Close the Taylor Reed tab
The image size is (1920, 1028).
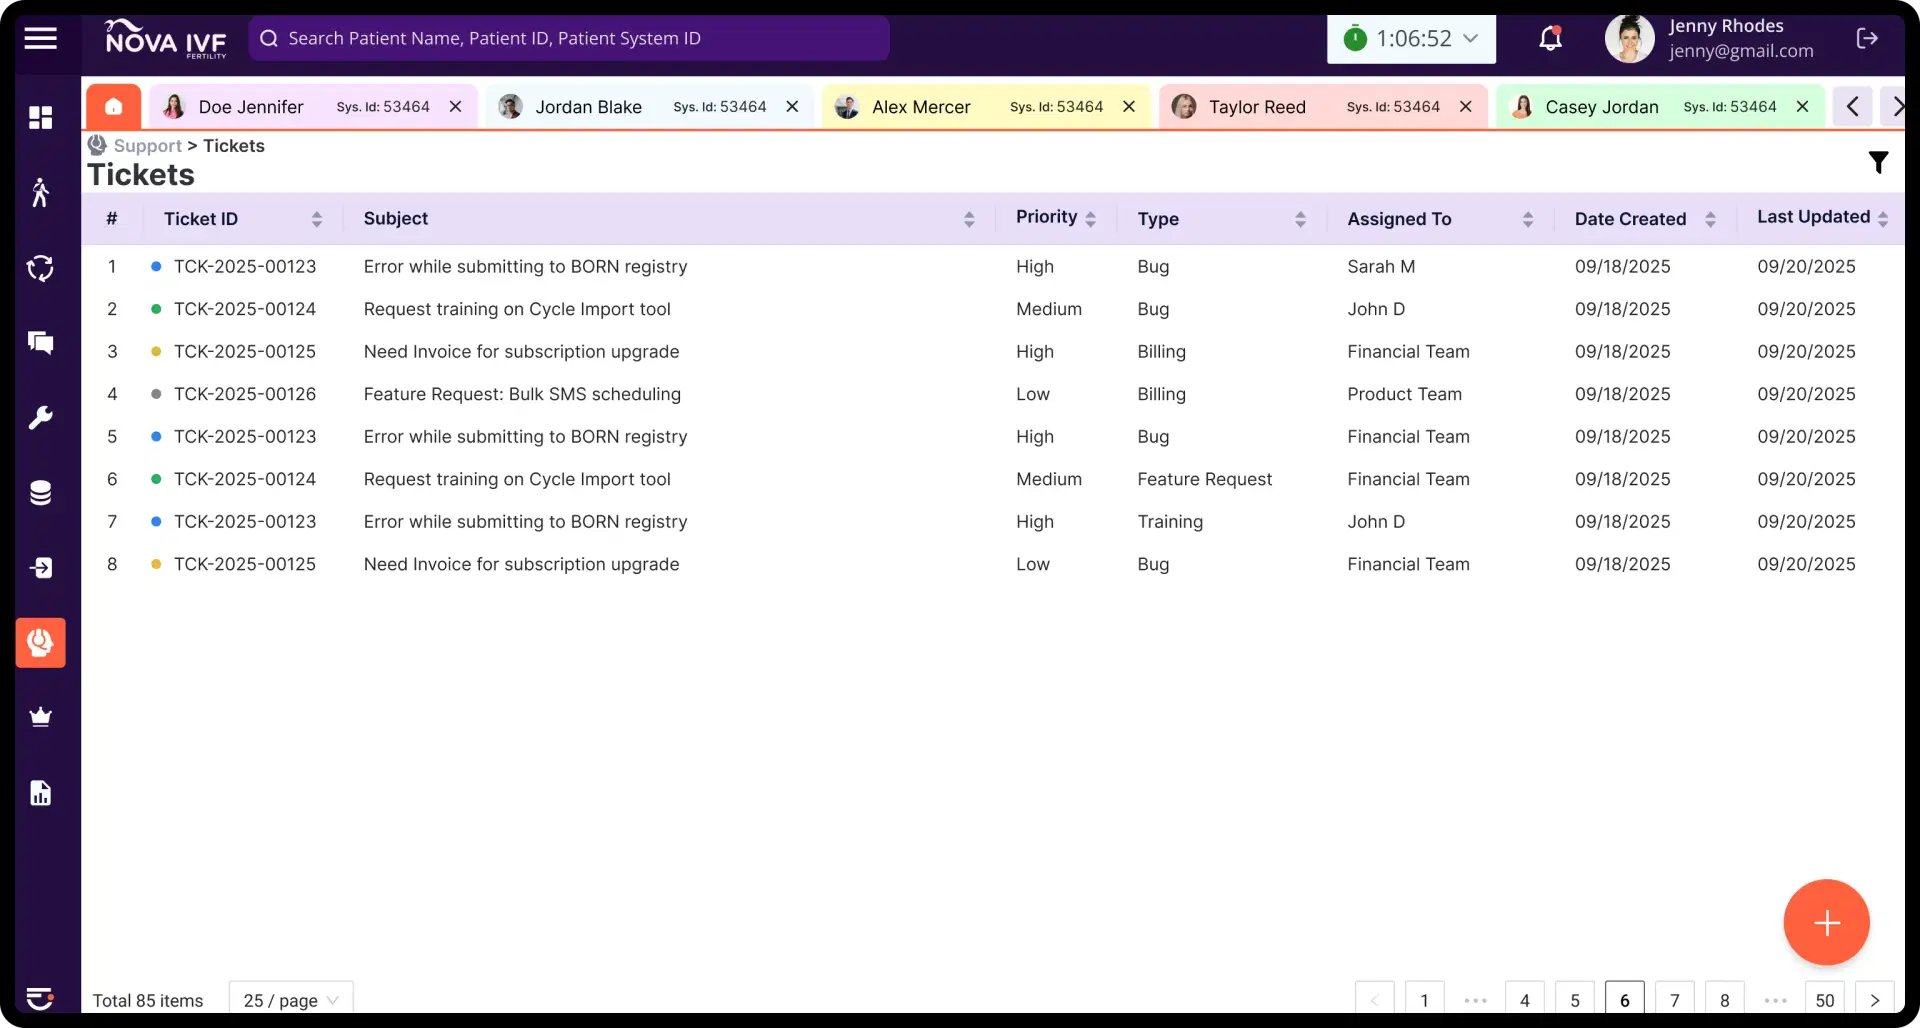click(x=1465, y=107)
